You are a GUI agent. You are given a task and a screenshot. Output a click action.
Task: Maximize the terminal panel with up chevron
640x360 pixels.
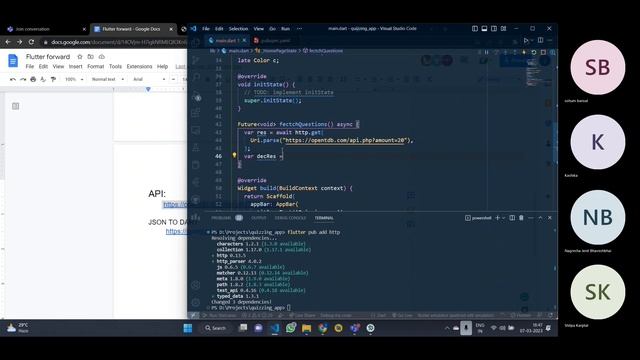540,218
